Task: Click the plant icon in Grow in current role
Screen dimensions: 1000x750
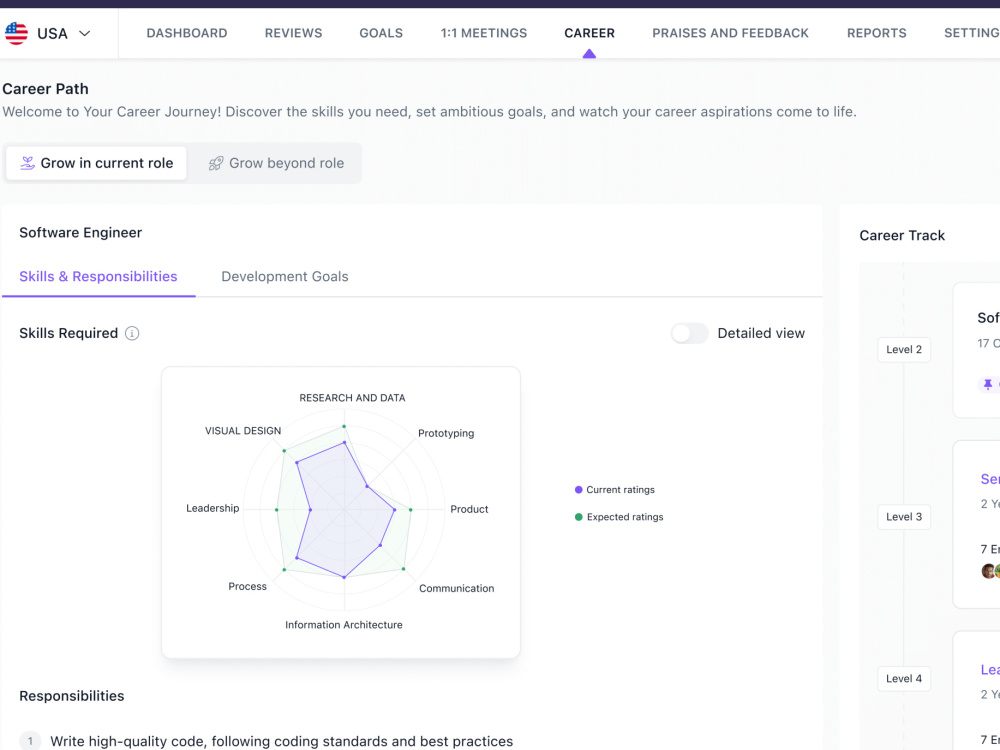Action: (27, 163)
